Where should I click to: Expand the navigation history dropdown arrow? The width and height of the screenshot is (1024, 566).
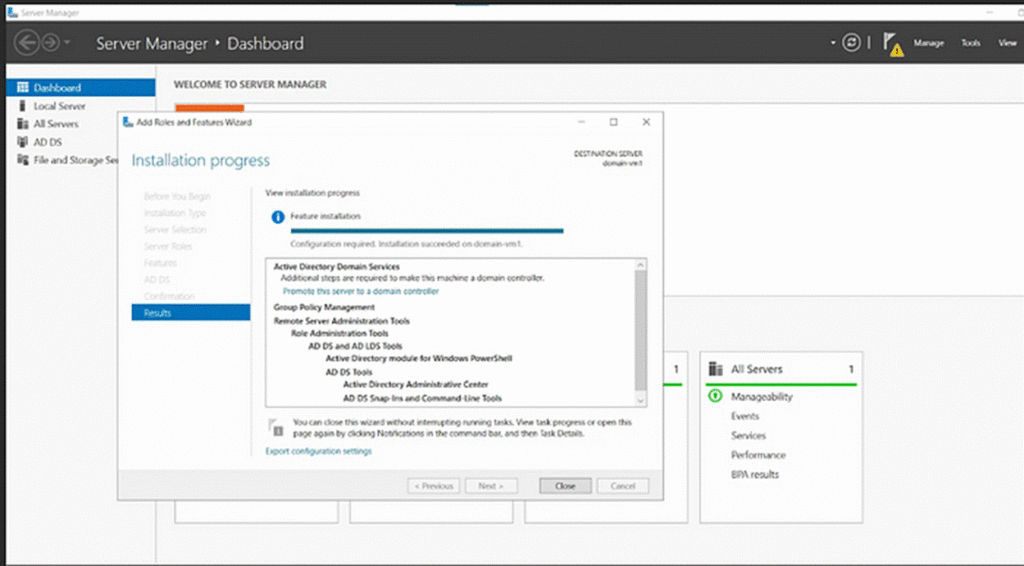[x=68, y=44]
